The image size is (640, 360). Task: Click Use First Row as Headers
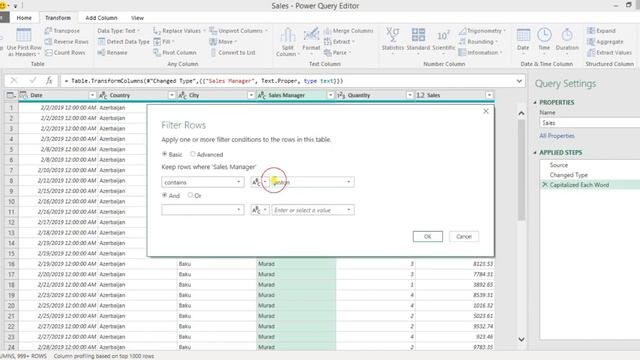(x=24, y=42)
